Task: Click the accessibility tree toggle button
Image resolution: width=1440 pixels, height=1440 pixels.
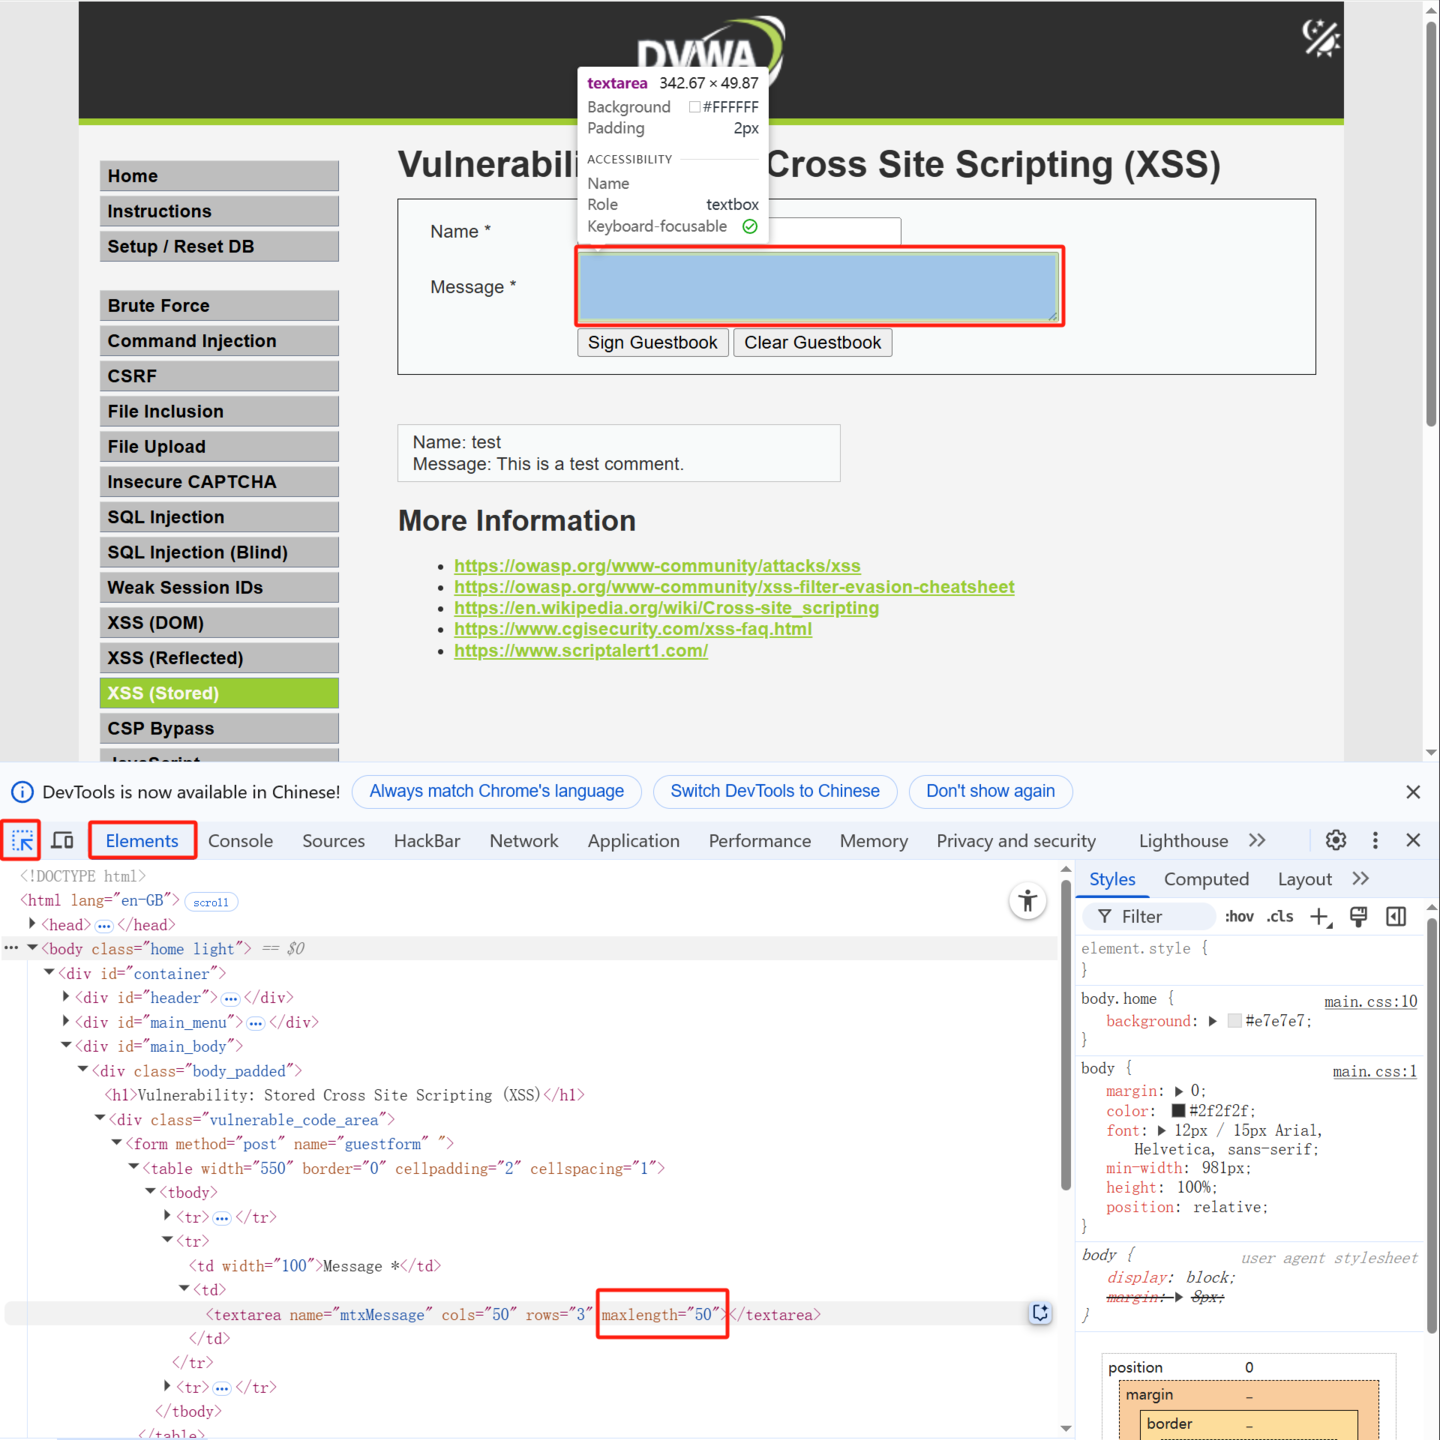Action: click(1027, 901)
